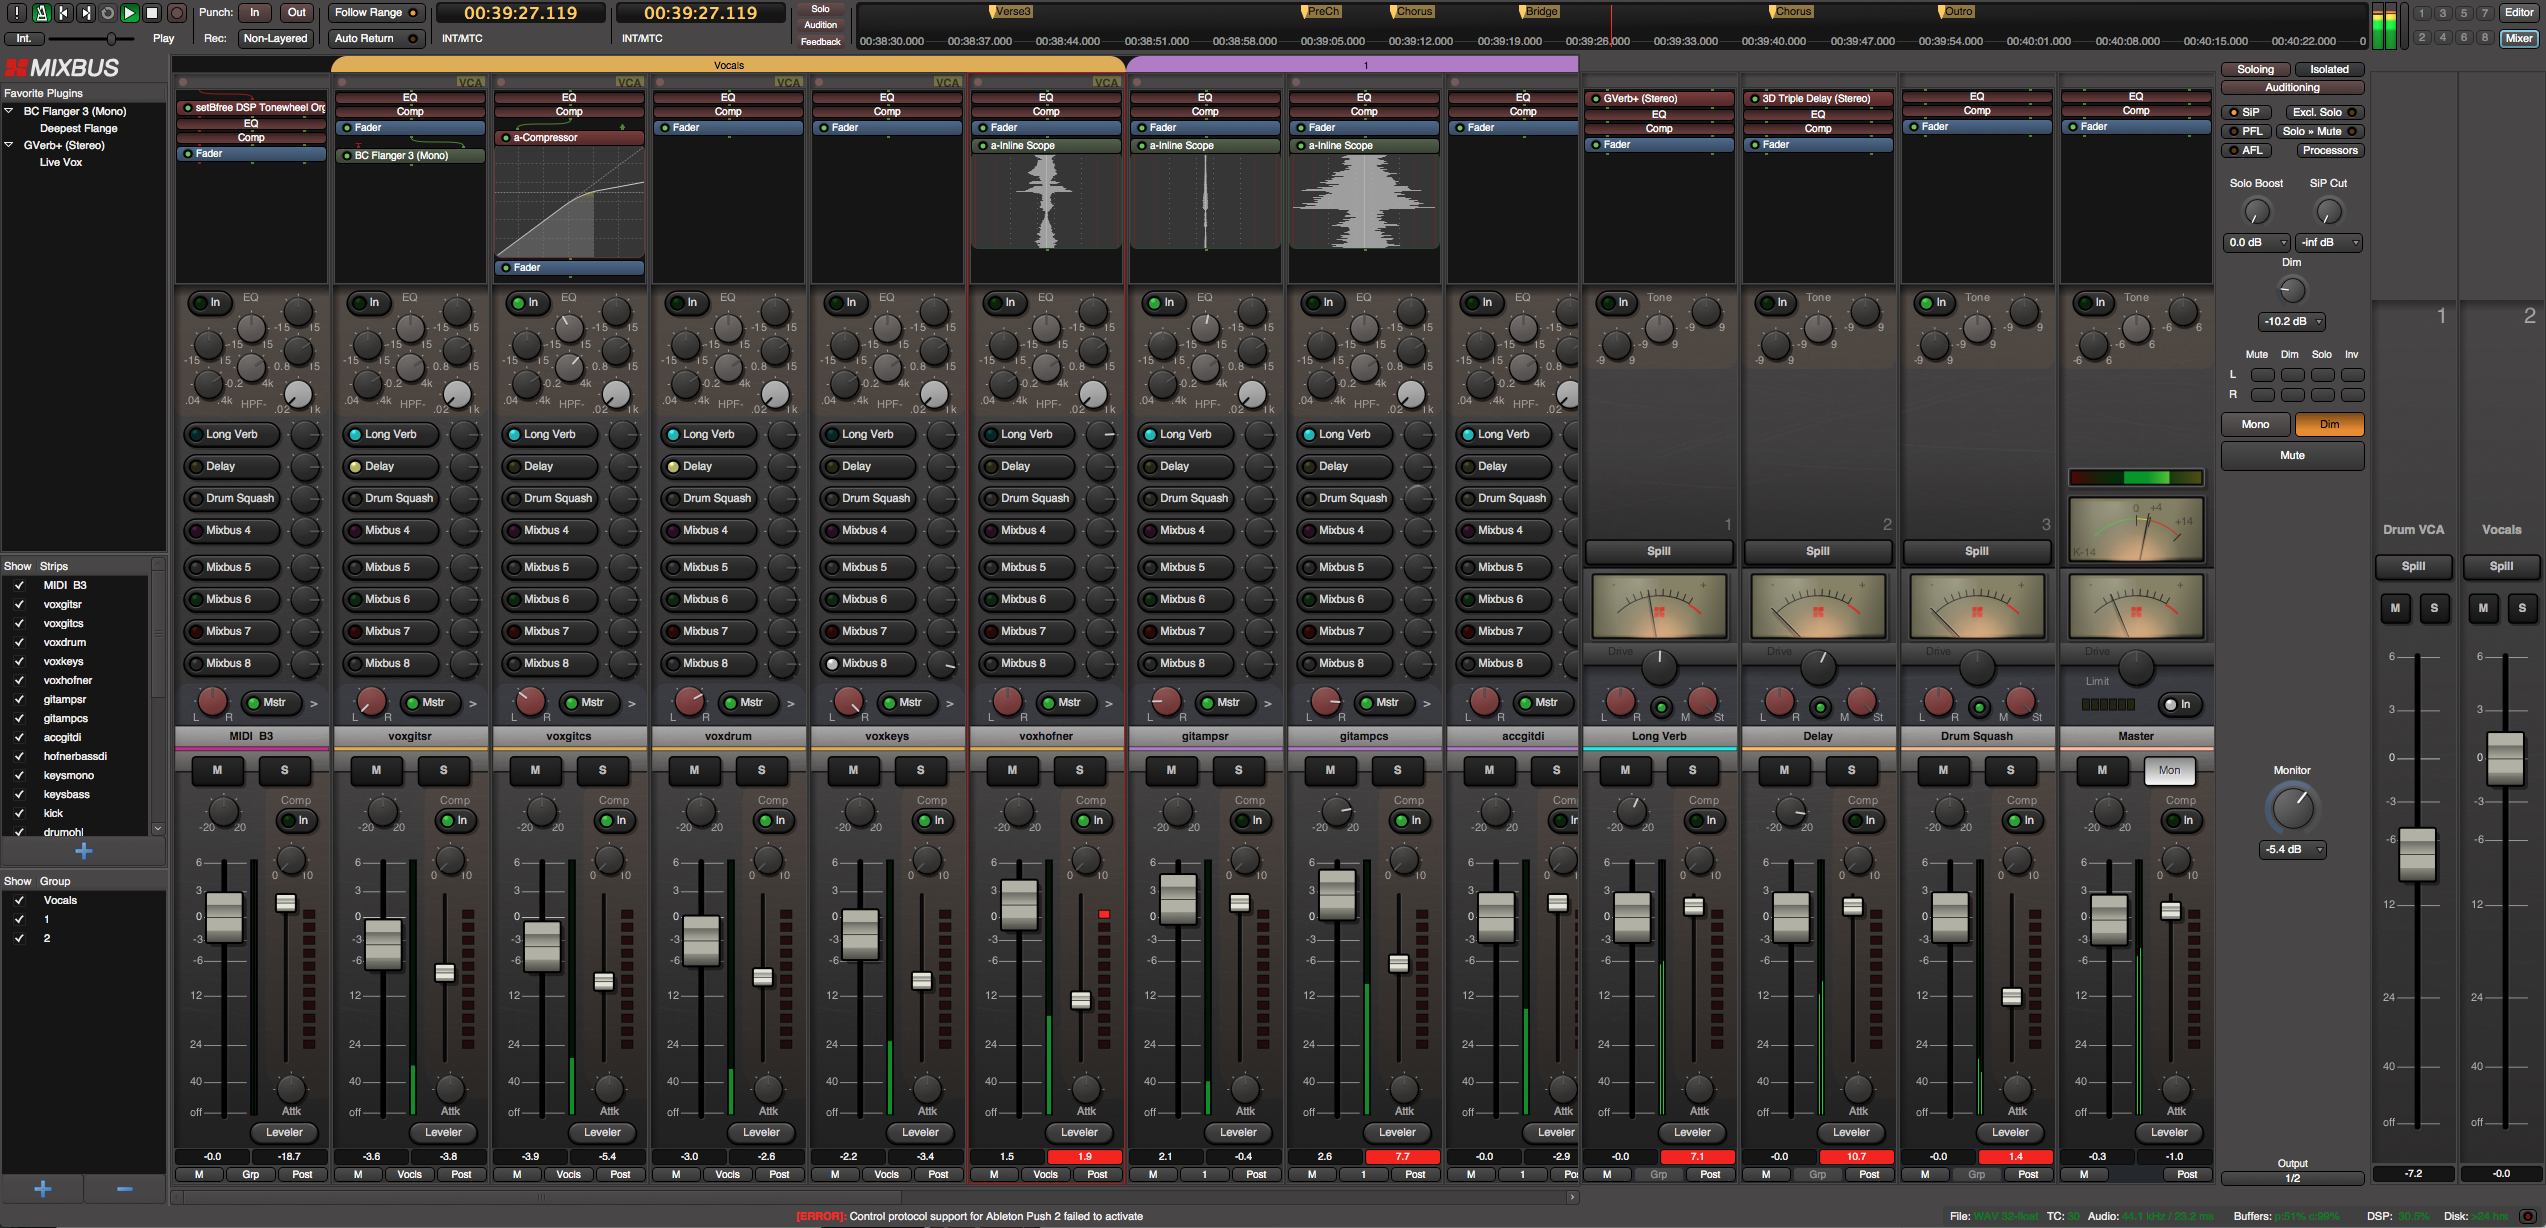
Task: Click the plus icon to add a group
Action: click(43, 1188)
